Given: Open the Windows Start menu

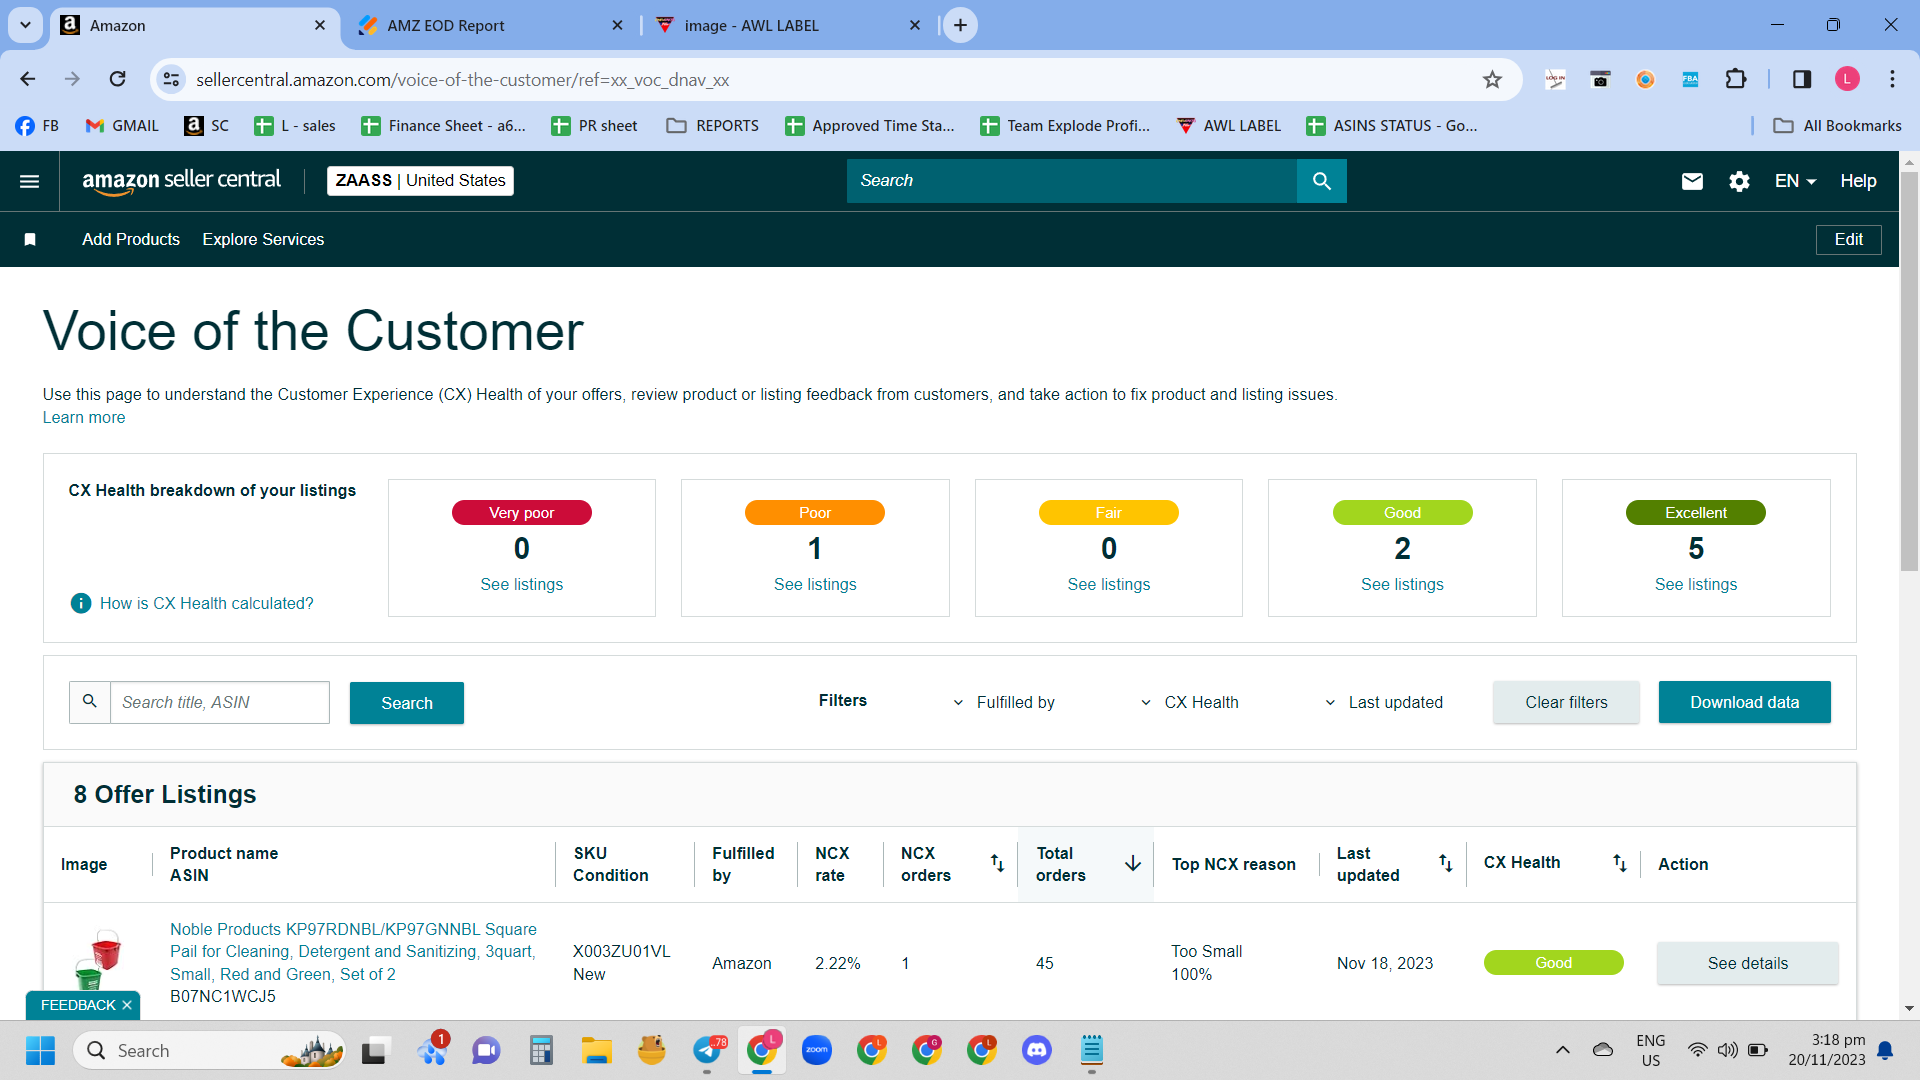Looking at the screenshot, I should pos(40,1050).
